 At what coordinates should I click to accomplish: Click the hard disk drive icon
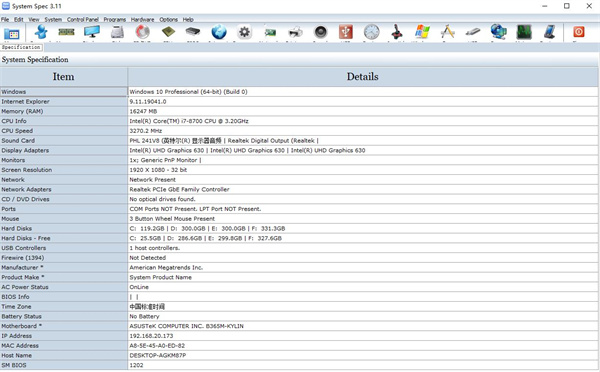[x=117, y=32]
